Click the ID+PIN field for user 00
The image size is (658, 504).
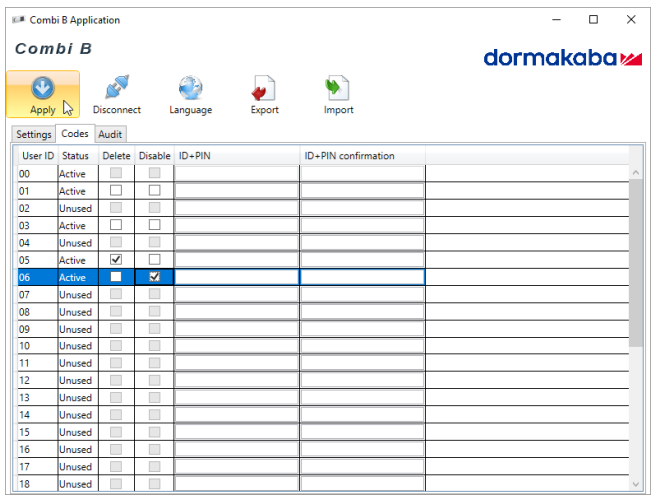click(x=237, y=174)
